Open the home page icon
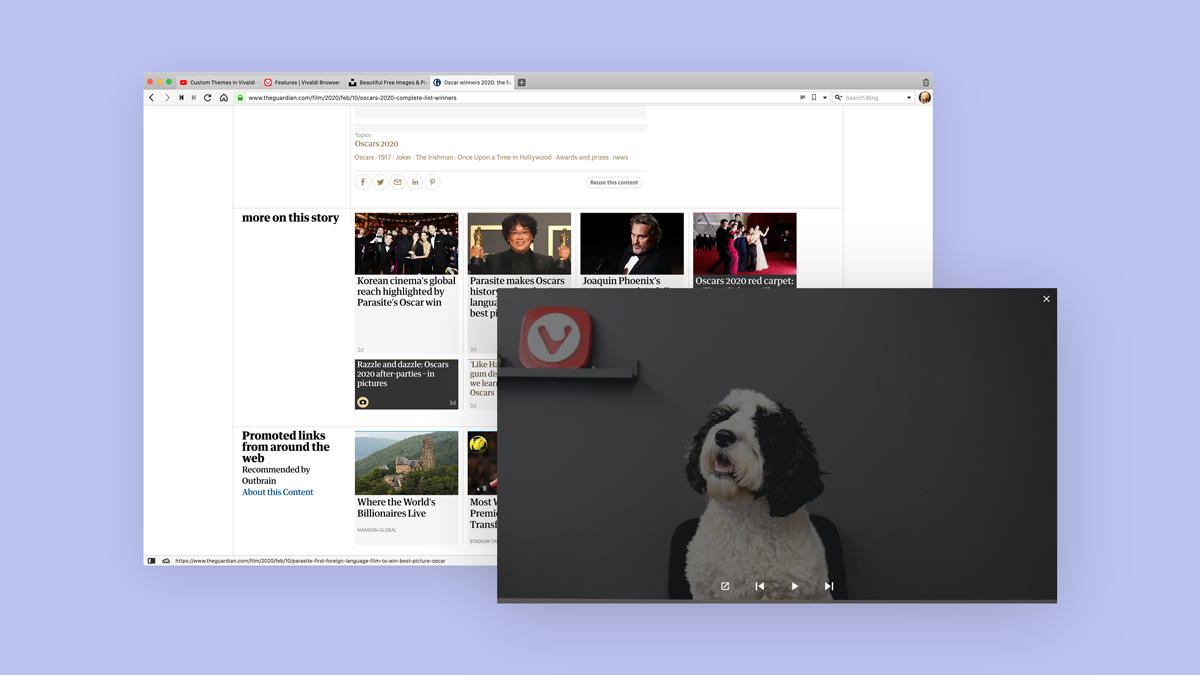Screen dimensions: 1200x675 pos(224,98)
